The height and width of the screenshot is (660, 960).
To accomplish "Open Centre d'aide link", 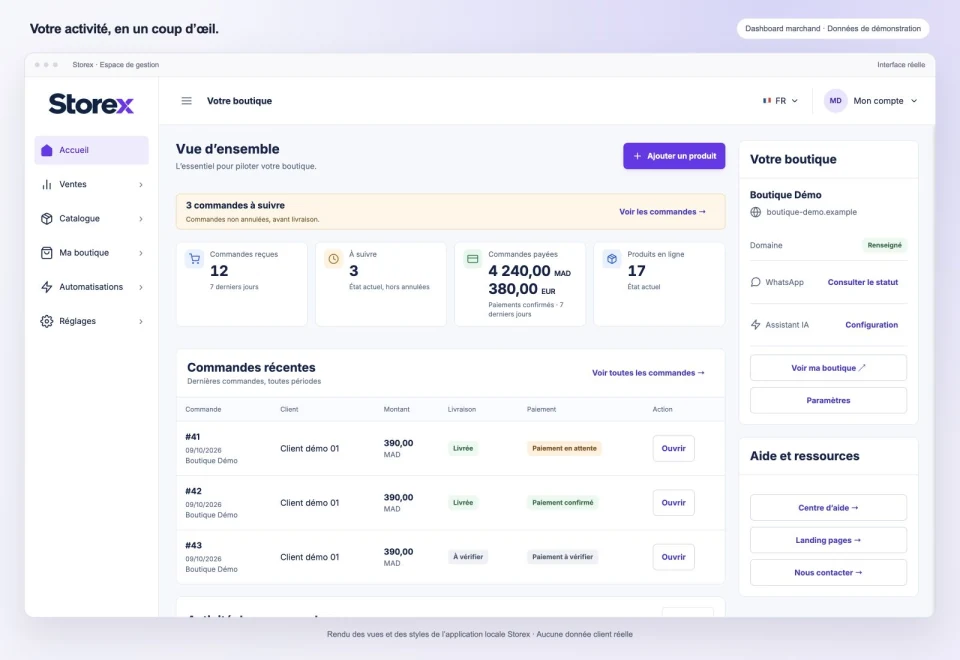I will click(x=828, y=508).
